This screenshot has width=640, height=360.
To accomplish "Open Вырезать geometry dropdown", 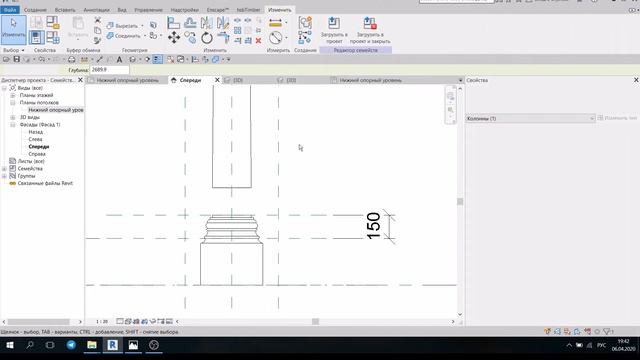I will (x=142, y=26).
